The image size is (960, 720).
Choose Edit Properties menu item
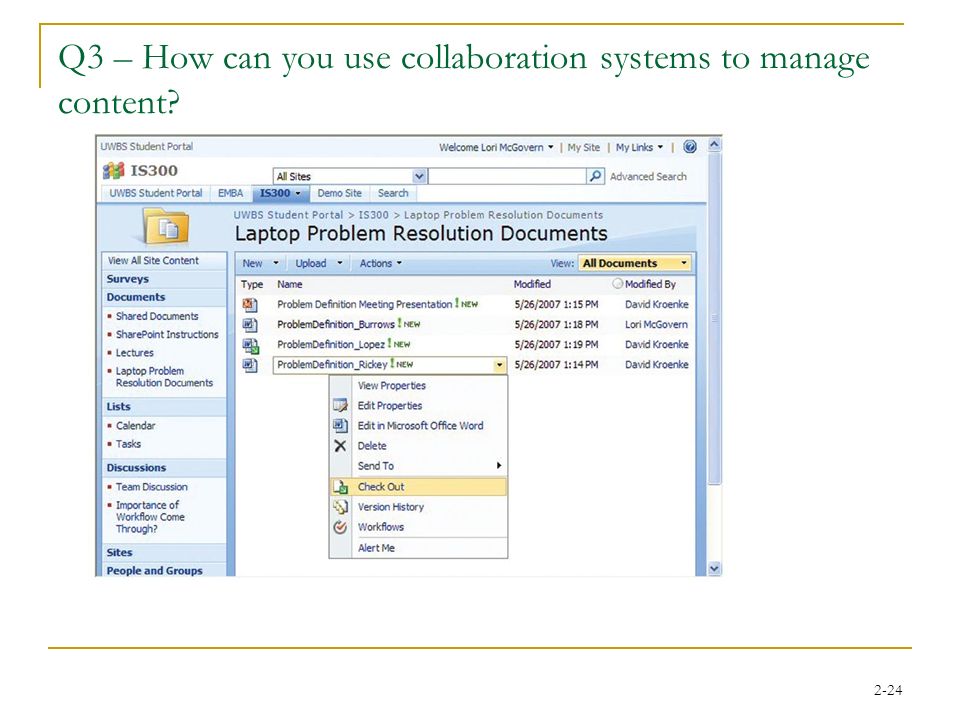pos(389,405)
